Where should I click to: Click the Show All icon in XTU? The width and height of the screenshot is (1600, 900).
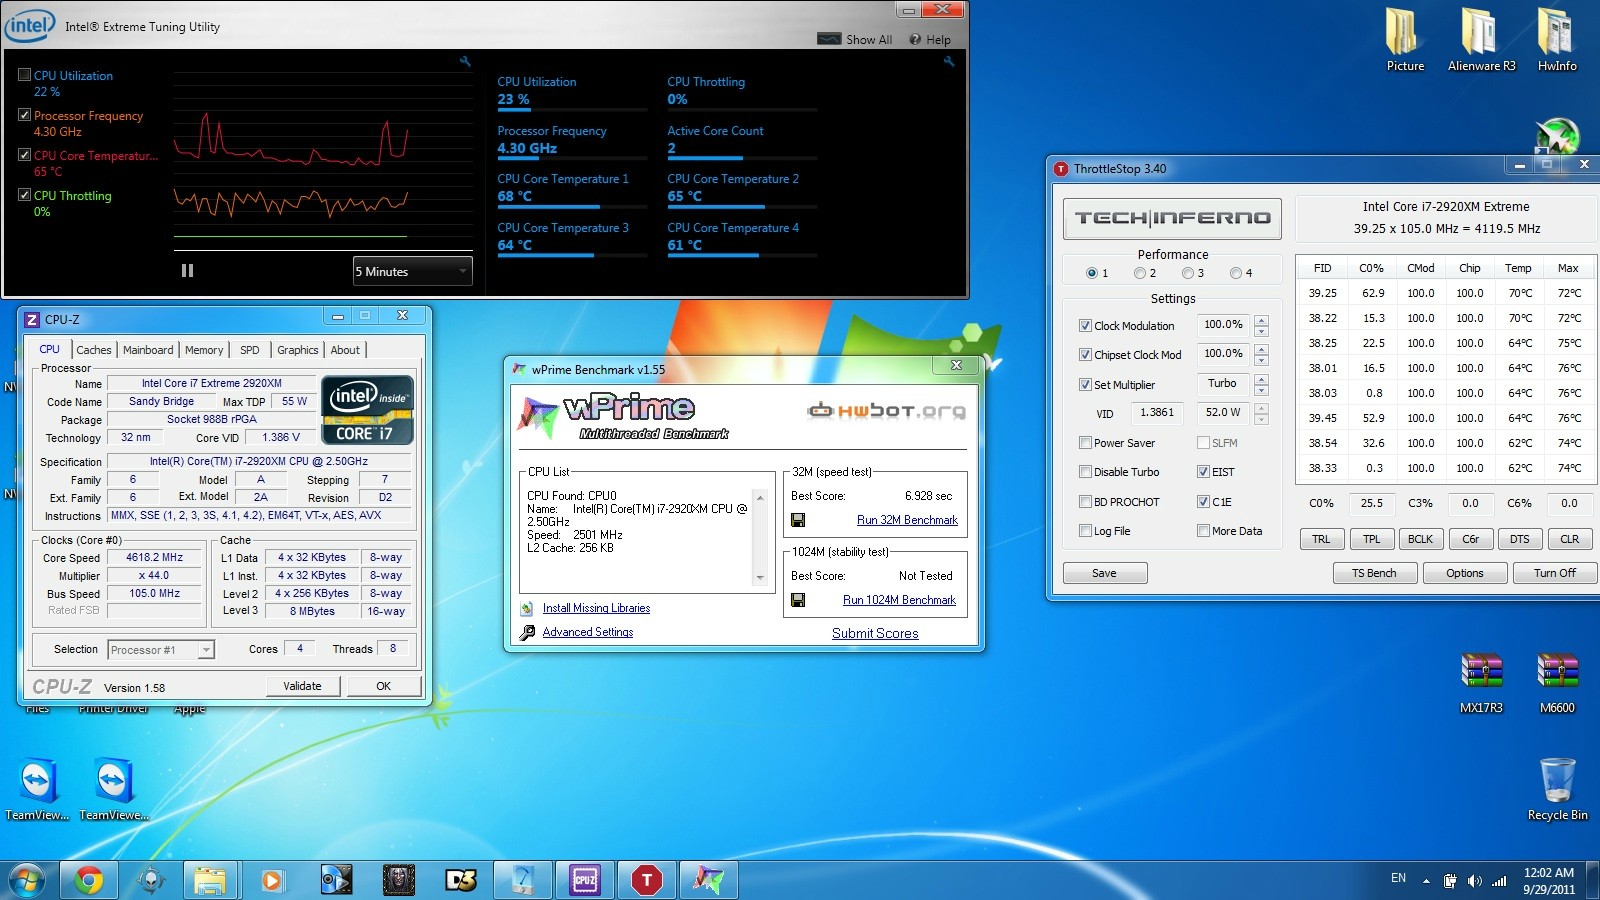point(829,39)
